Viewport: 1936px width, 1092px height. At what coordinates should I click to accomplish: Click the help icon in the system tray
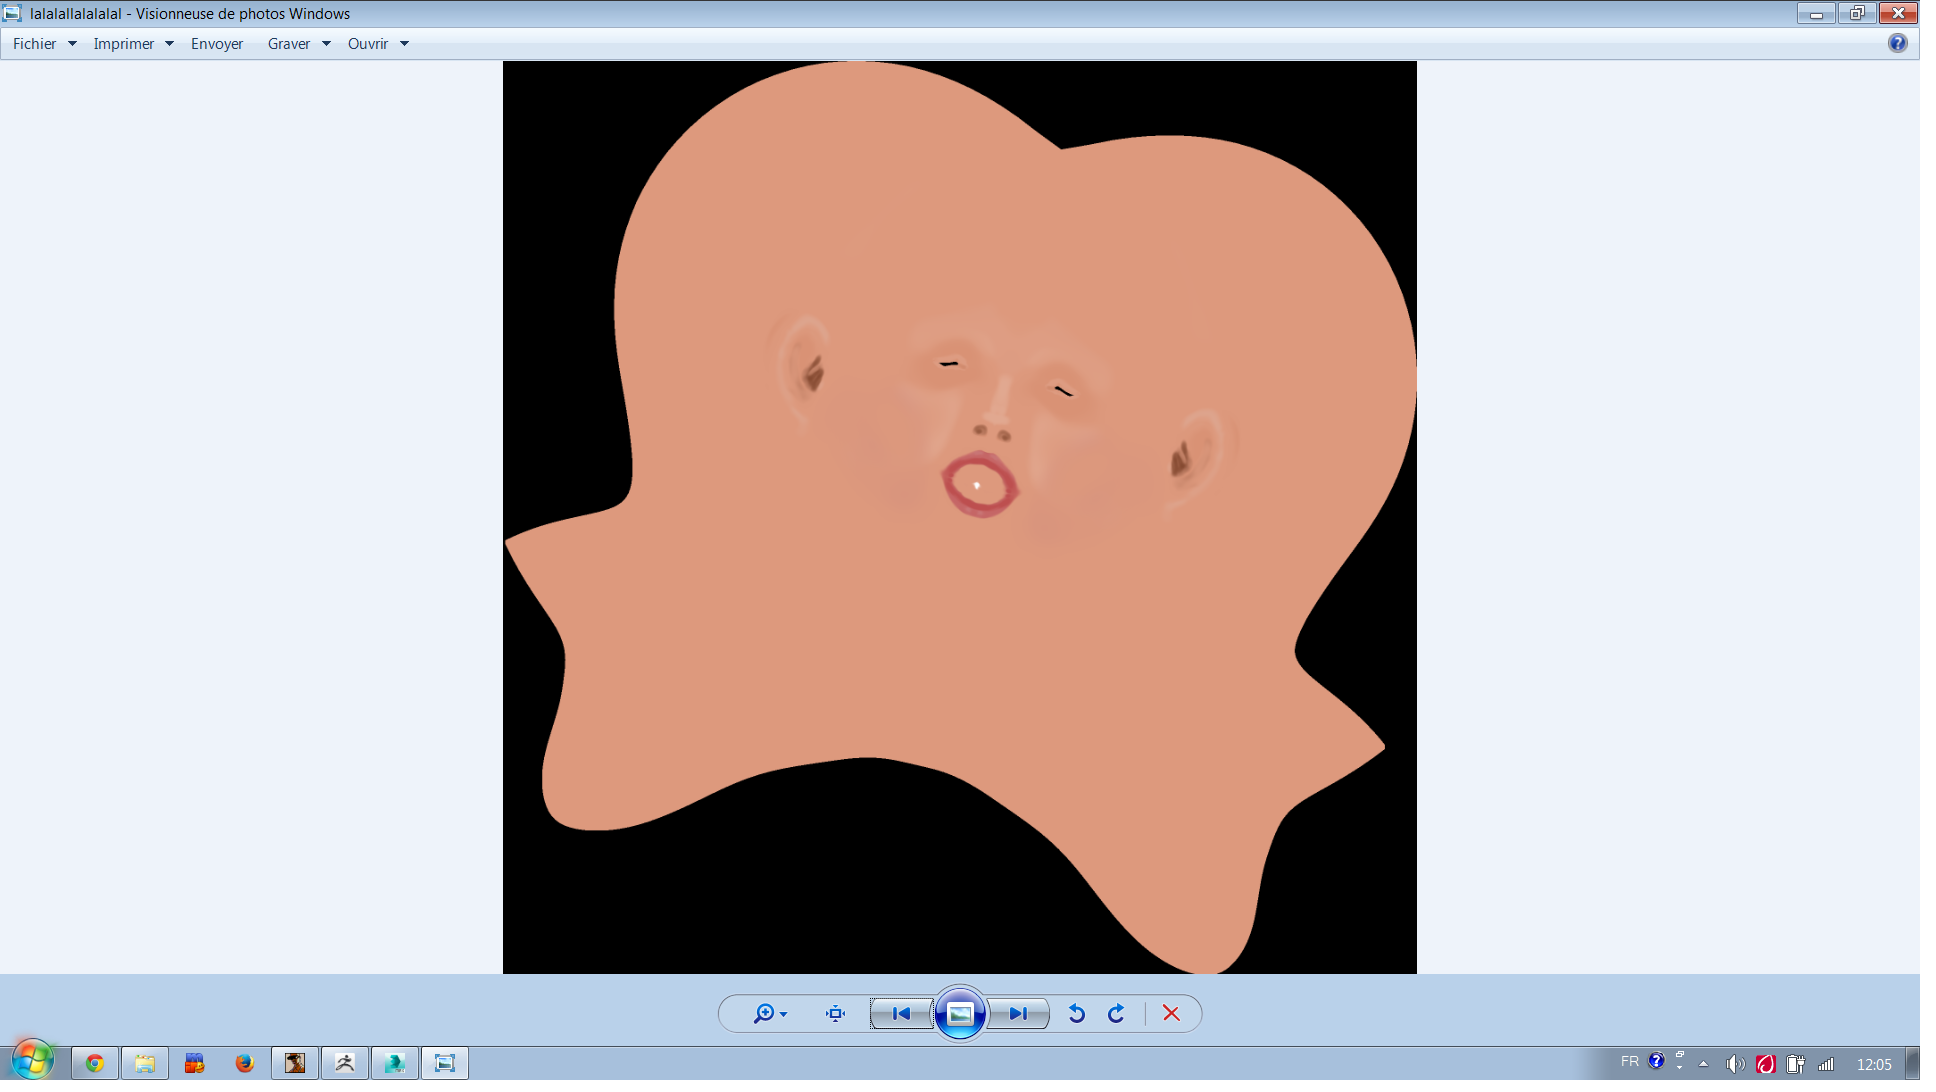(x=1656, y=1061)
